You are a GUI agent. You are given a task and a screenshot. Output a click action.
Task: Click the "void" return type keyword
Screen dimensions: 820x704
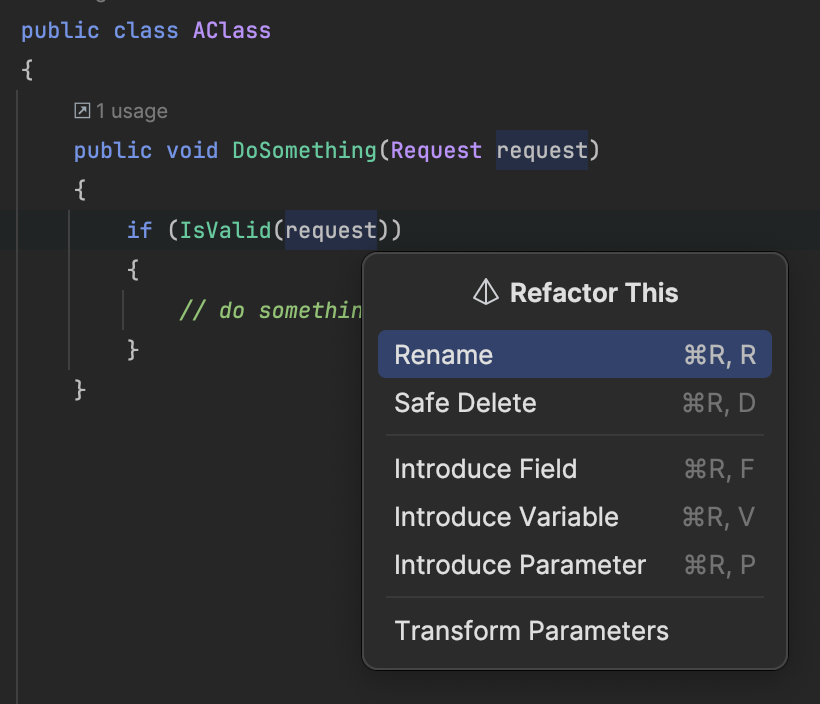[192, 151]
